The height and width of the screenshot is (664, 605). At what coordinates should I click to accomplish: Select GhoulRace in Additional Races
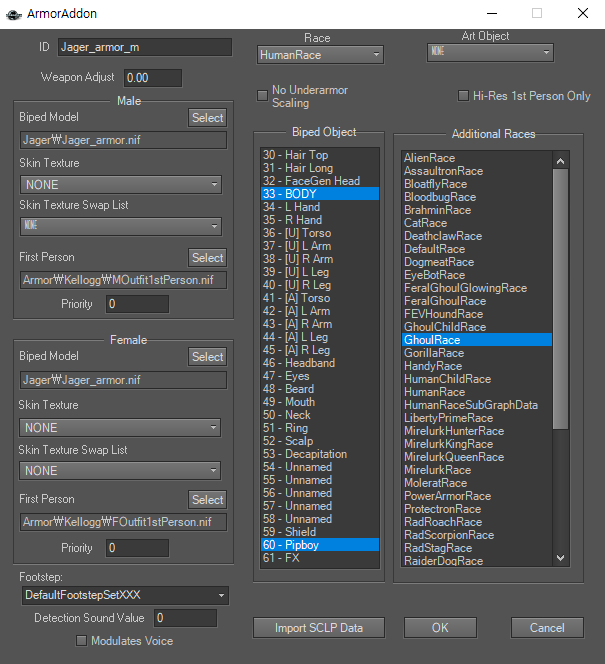(477, 340)
